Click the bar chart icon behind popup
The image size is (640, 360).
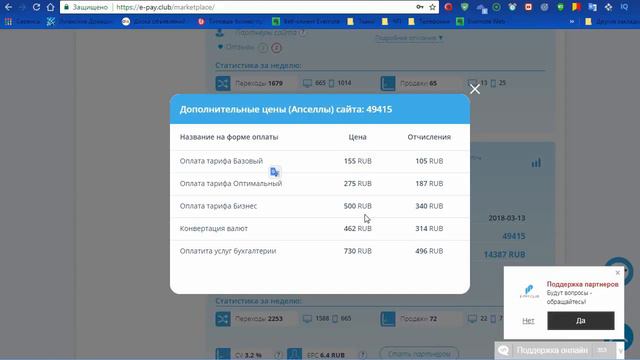(x=536, y=162)
